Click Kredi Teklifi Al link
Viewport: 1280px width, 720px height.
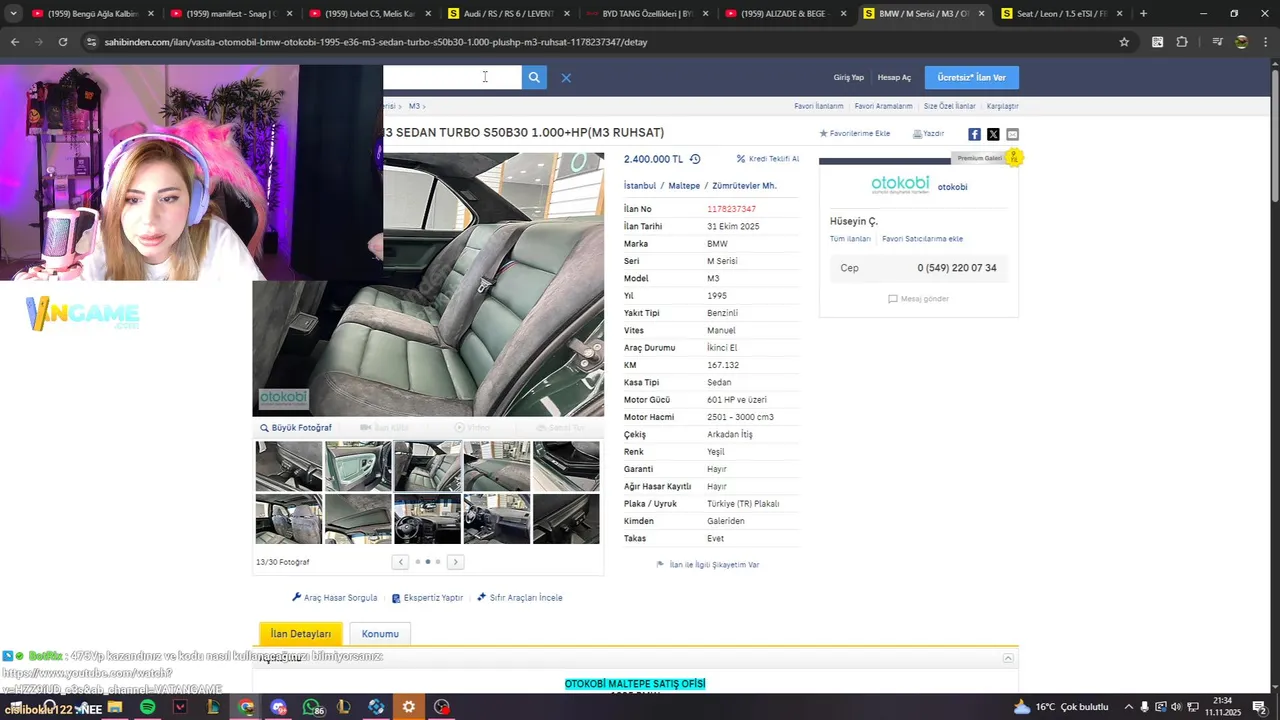(x=768, y=159)
